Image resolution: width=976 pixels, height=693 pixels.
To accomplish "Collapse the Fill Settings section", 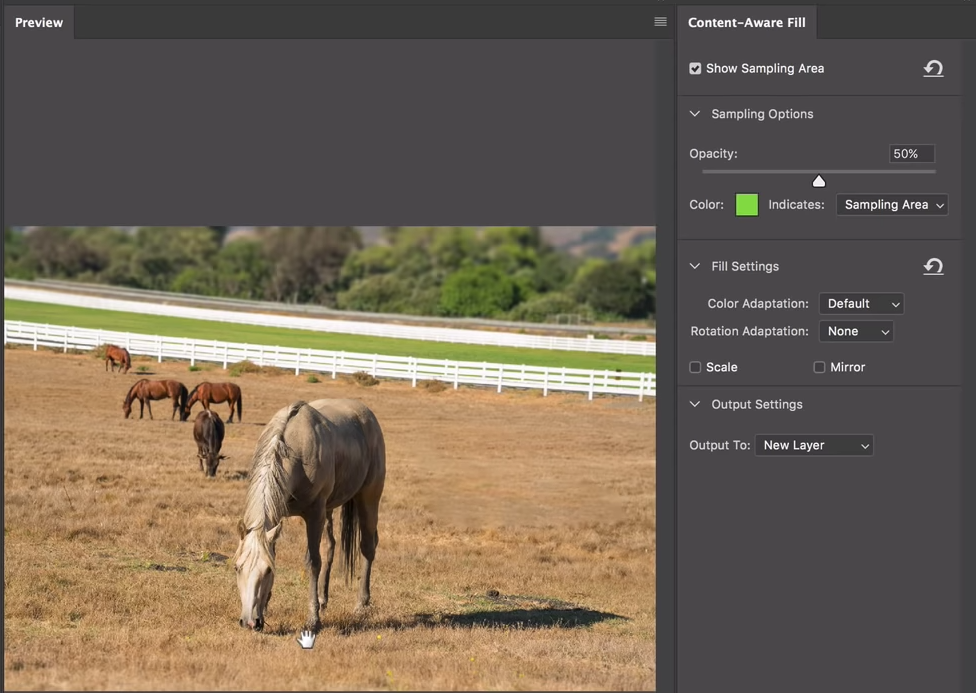I will [x=695, y=266].
